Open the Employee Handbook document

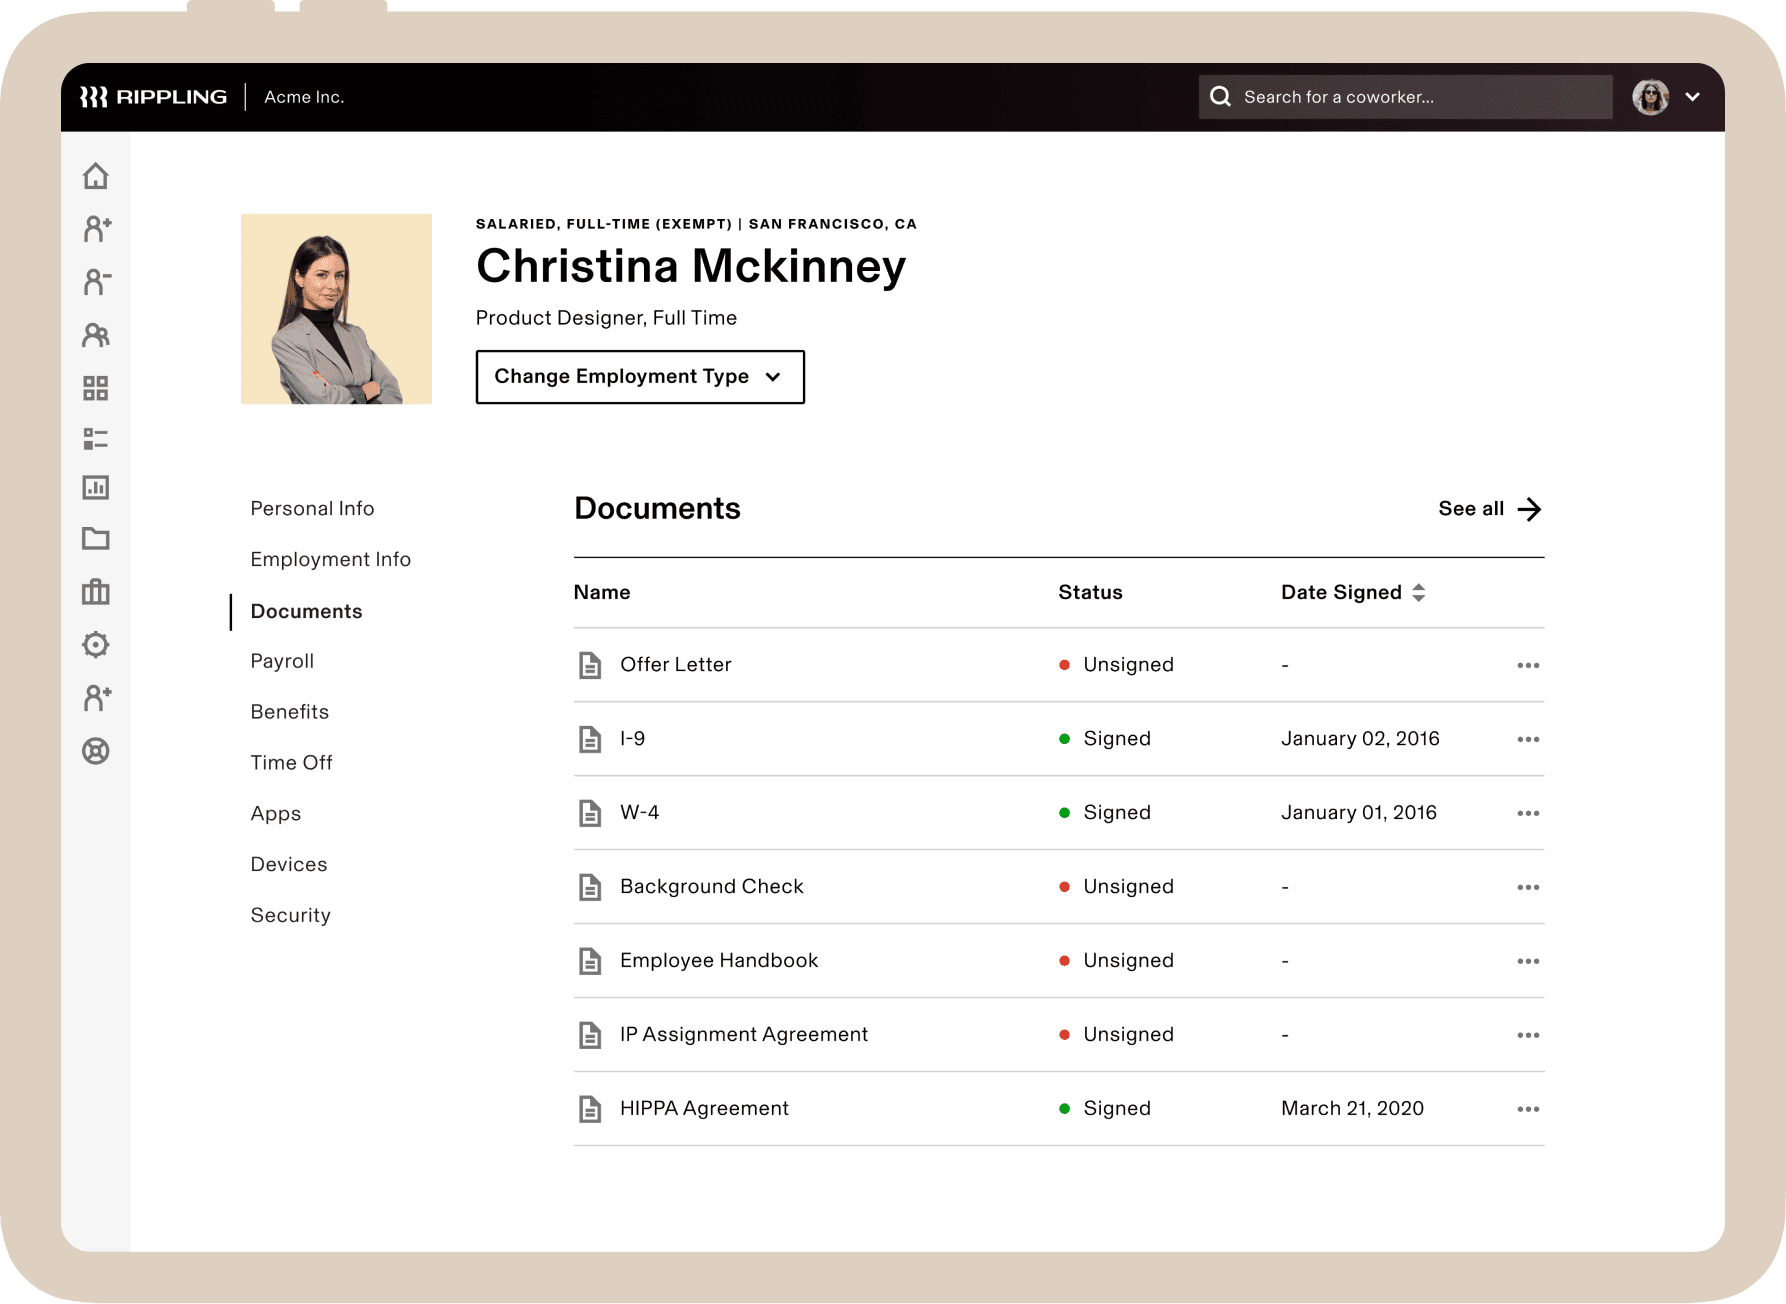click(x=718, y=961)
